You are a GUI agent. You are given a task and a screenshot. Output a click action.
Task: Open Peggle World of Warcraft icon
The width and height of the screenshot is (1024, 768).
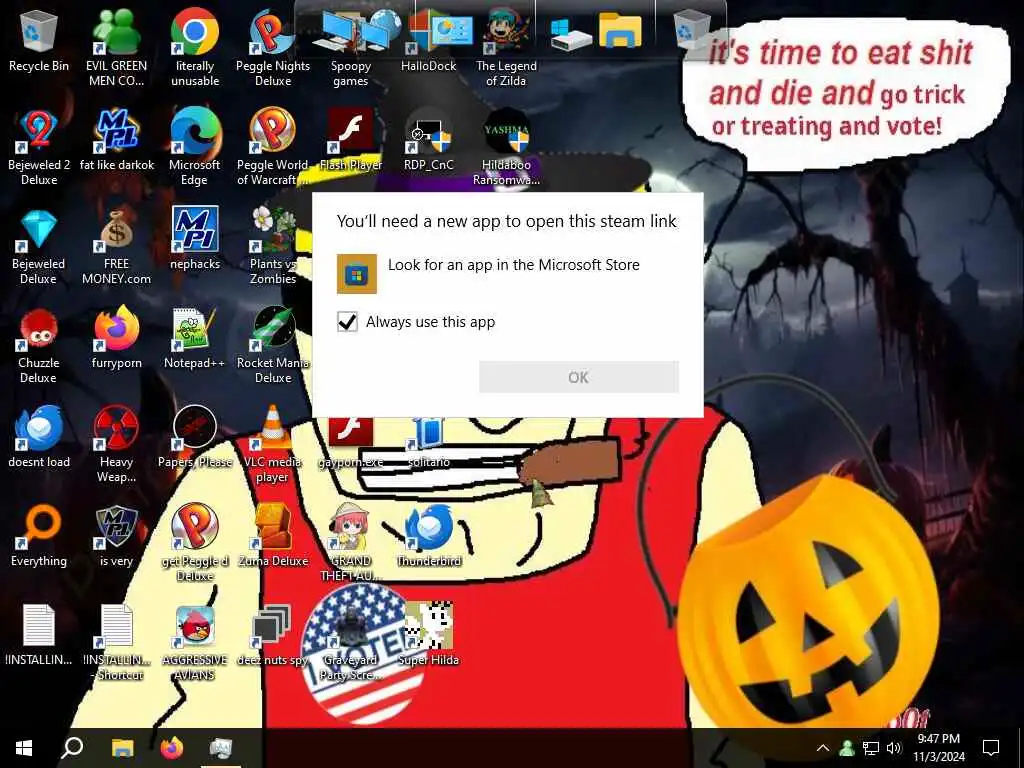[273, 130]
